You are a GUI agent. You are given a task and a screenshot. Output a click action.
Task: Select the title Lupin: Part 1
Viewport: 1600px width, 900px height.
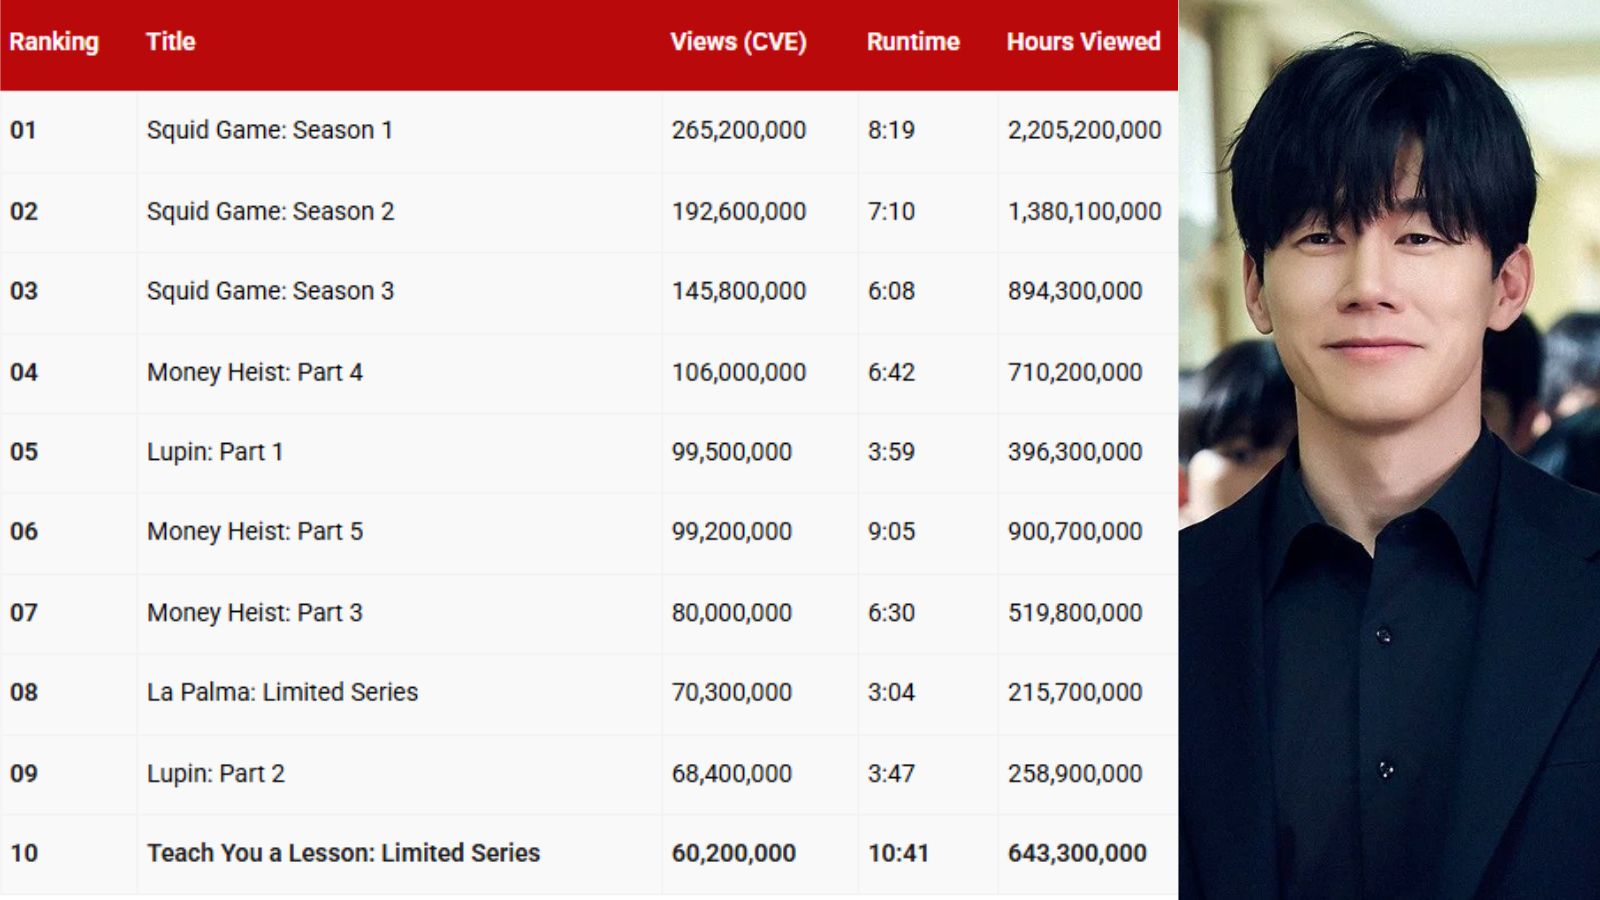215,452
